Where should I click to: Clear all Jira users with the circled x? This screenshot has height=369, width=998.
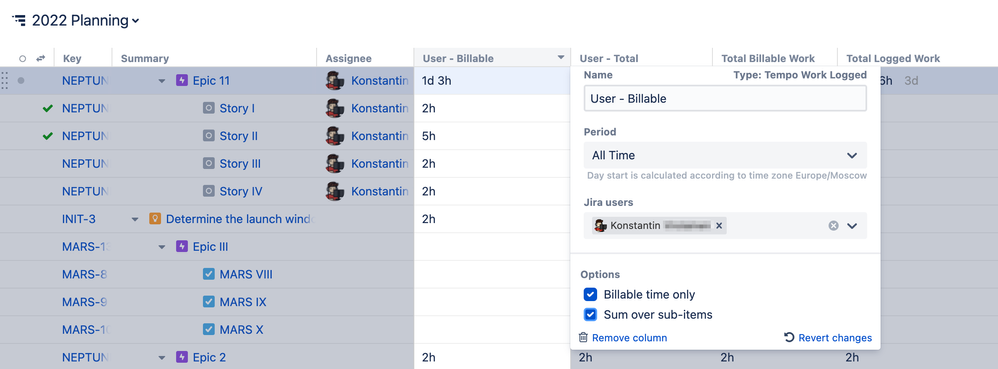click(x=833, y=225)
